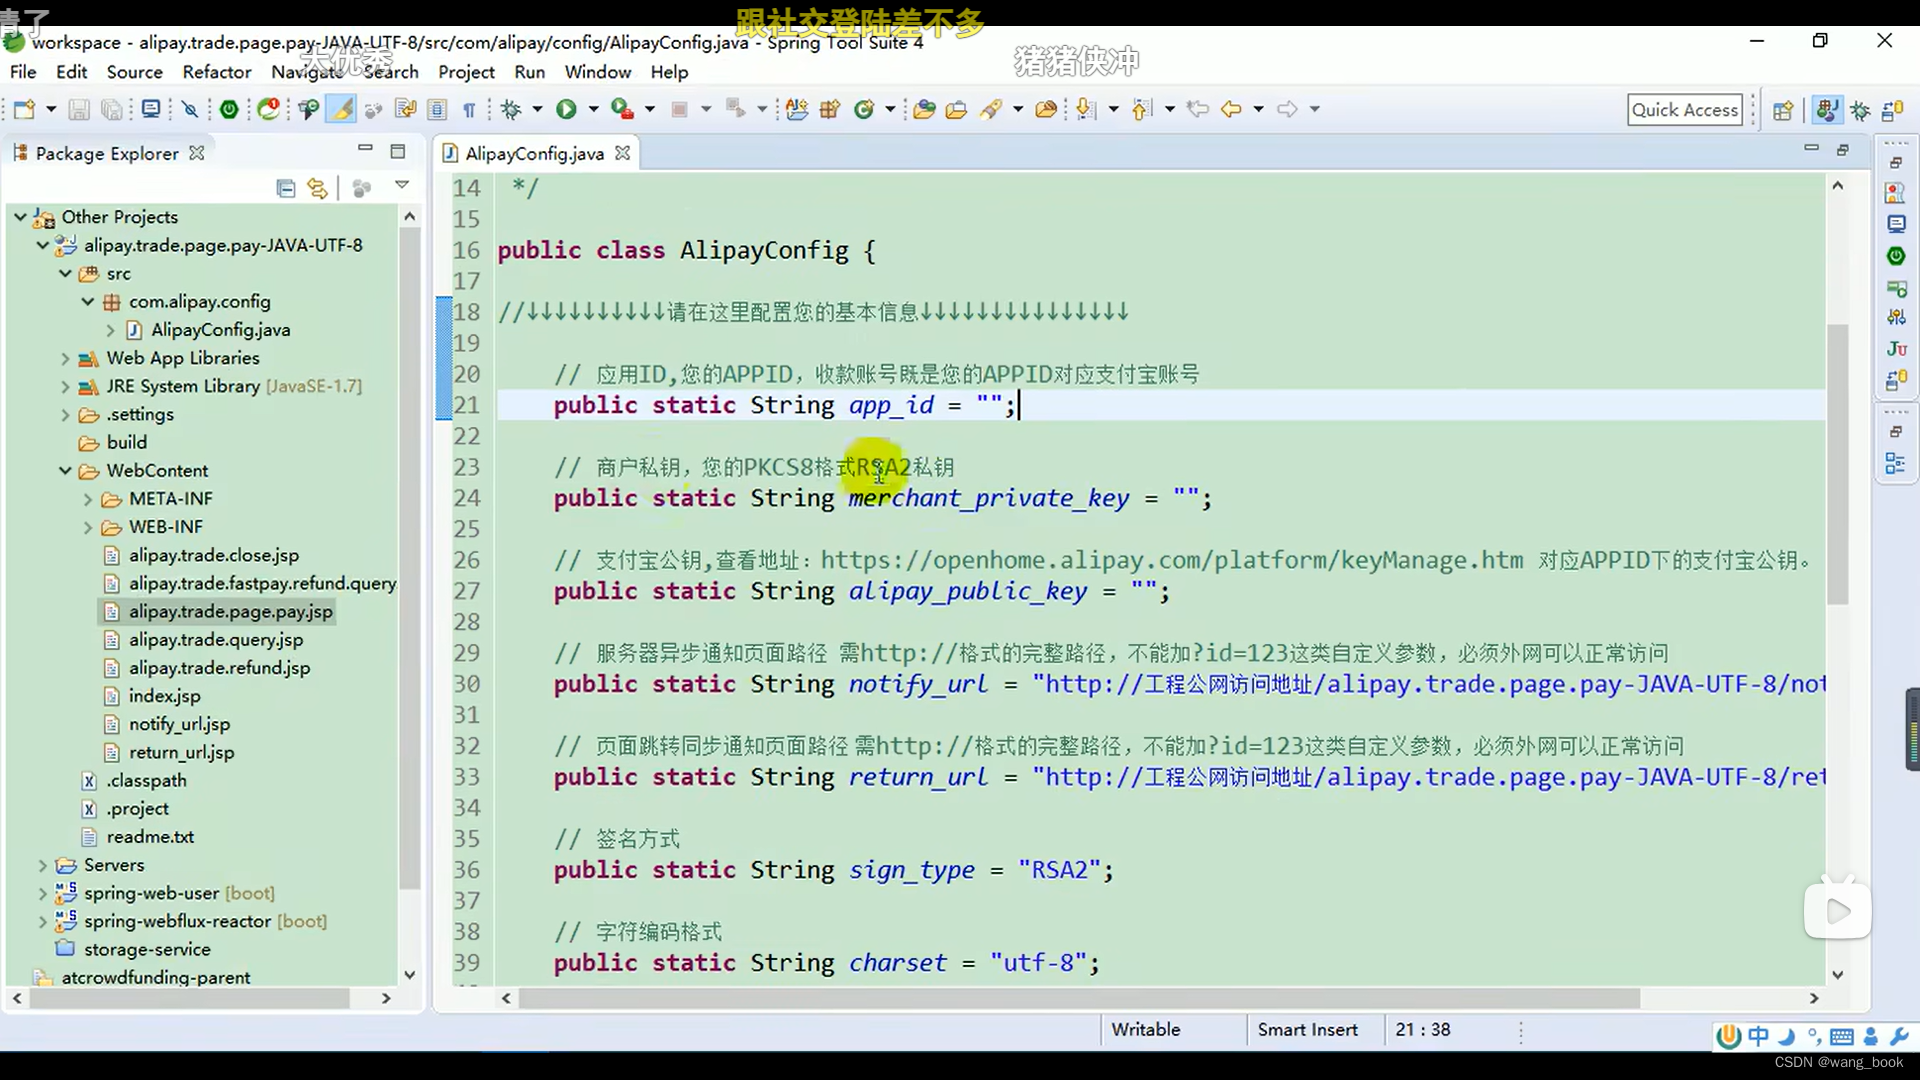
Task: Toggle the Mark Occurrences highlighter icon
Action: tap(341, 109)
